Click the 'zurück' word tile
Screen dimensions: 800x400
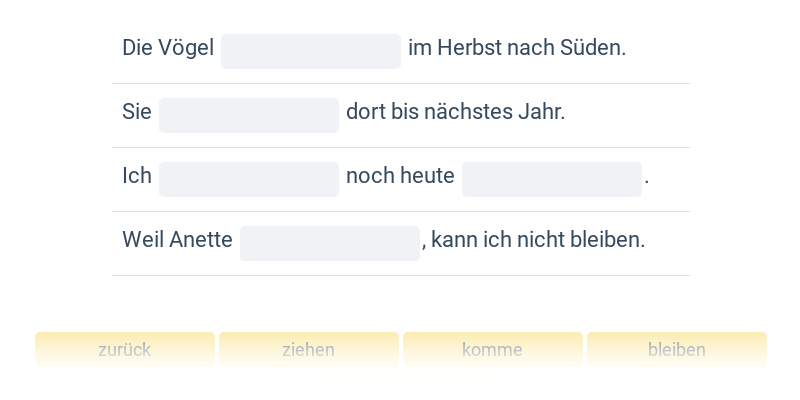pyautogui.click(x=125, y=350)
